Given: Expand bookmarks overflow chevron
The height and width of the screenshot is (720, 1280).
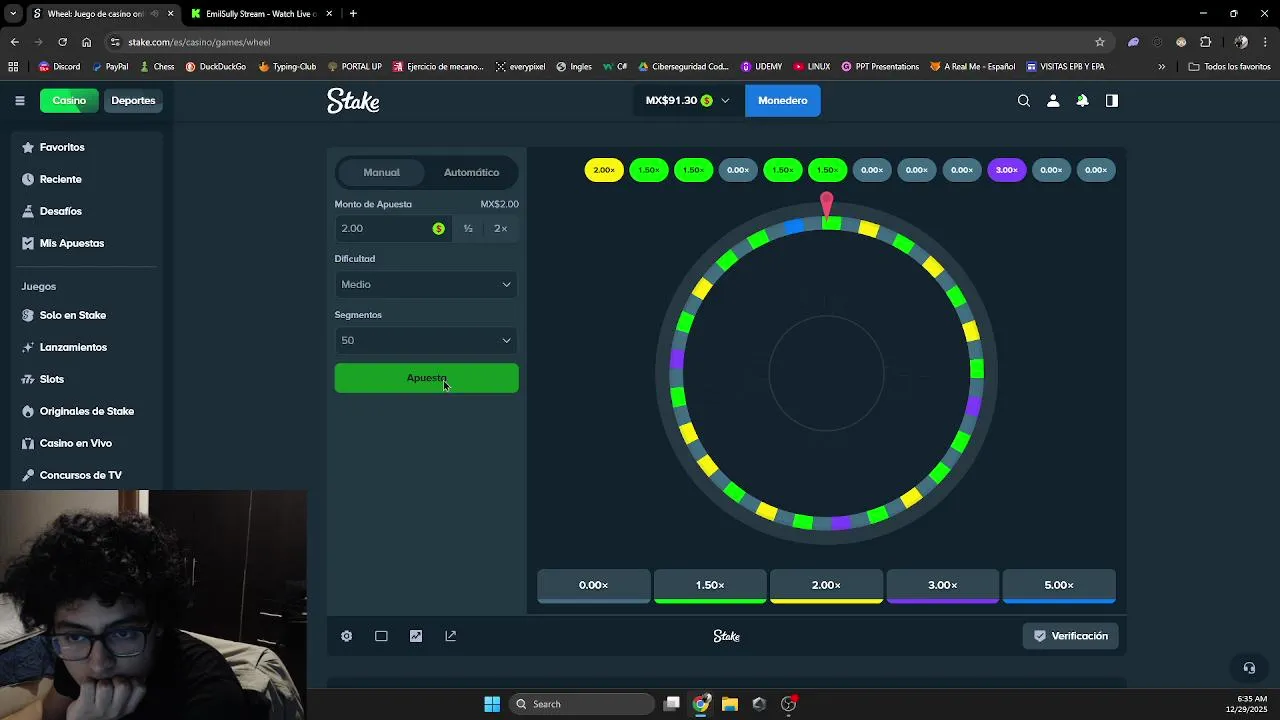Looking at the screenshot, I should point(1161,67).
